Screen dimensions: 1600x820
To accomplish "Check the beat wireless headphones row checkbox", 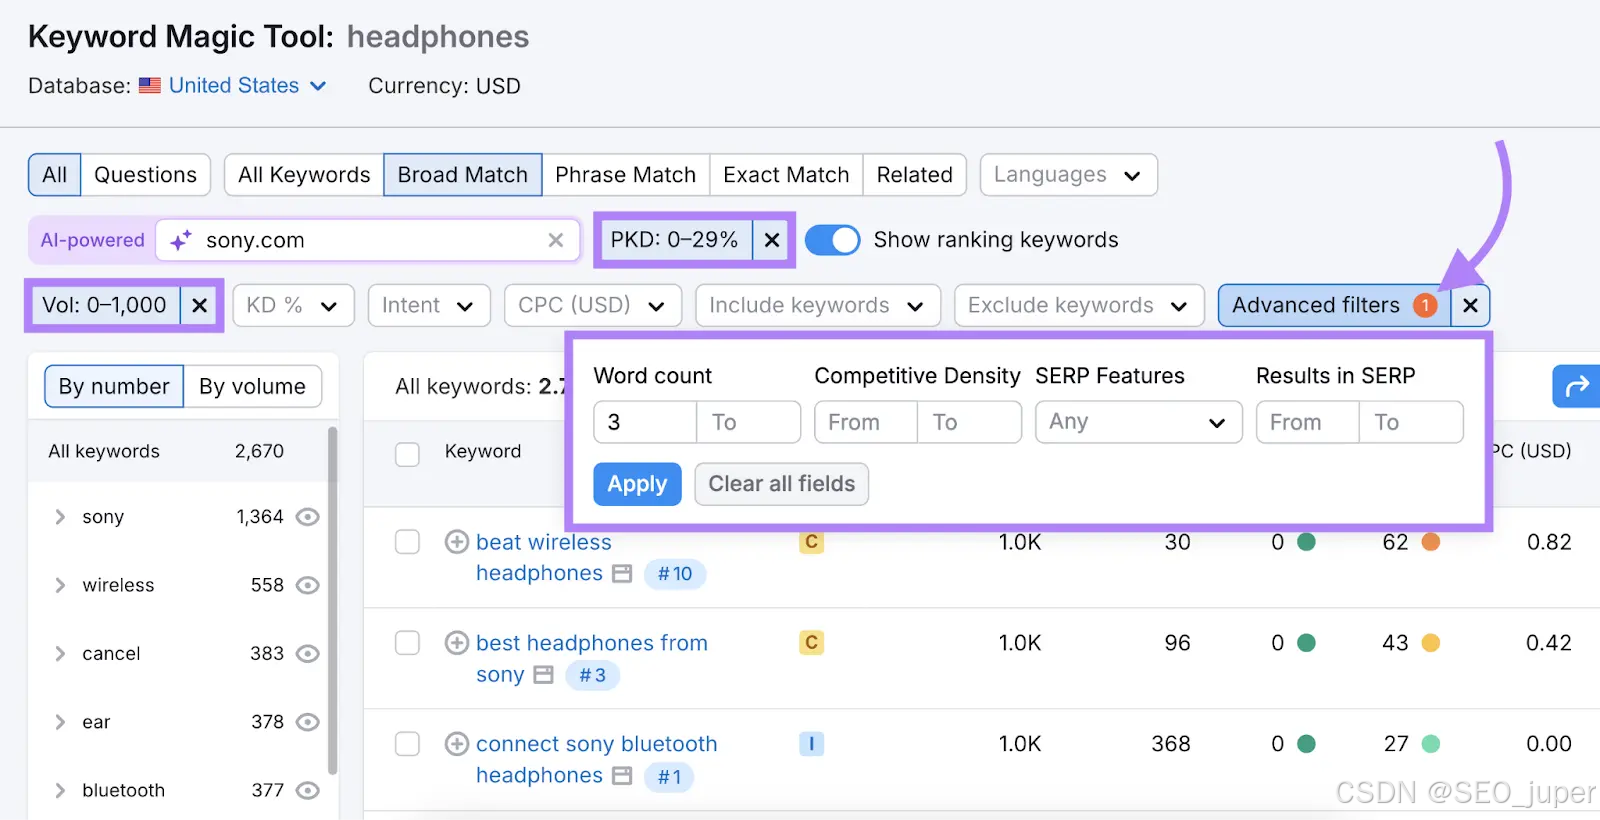I will pyautogui.click(x=407, y=542).
